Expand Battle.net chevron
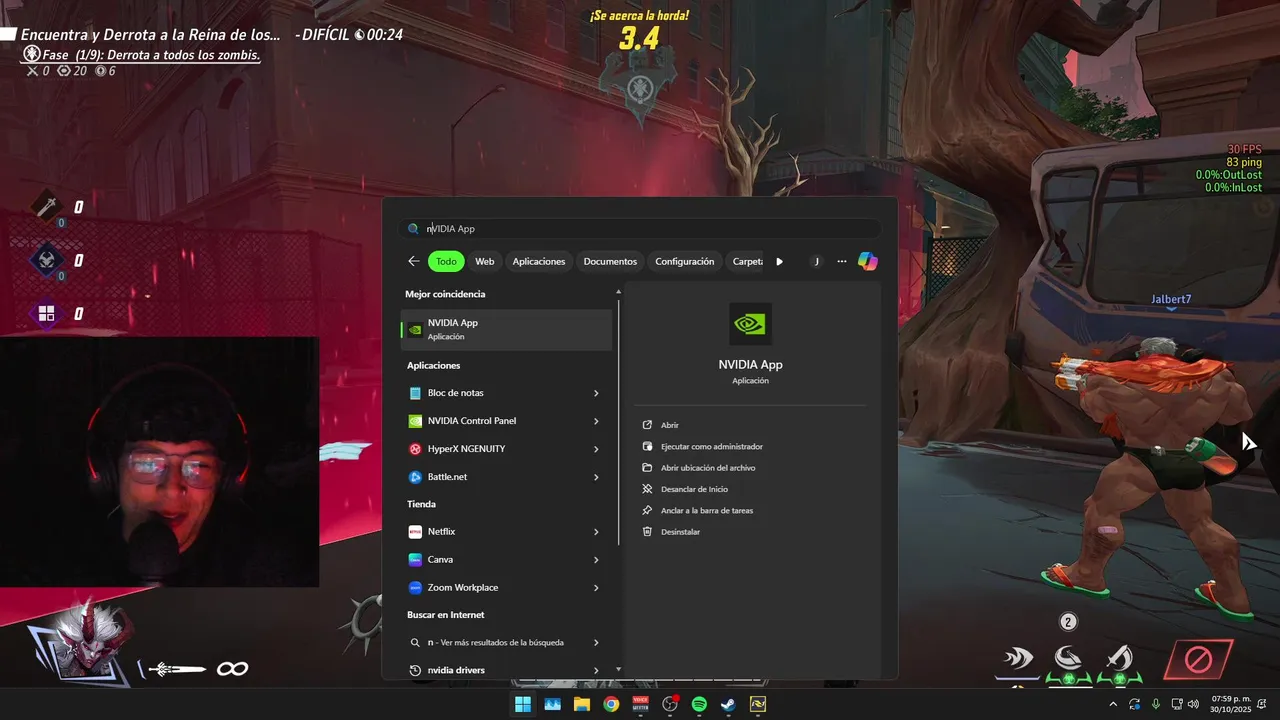This screenshot has height=720, width=1280. [x=596, y=477]
